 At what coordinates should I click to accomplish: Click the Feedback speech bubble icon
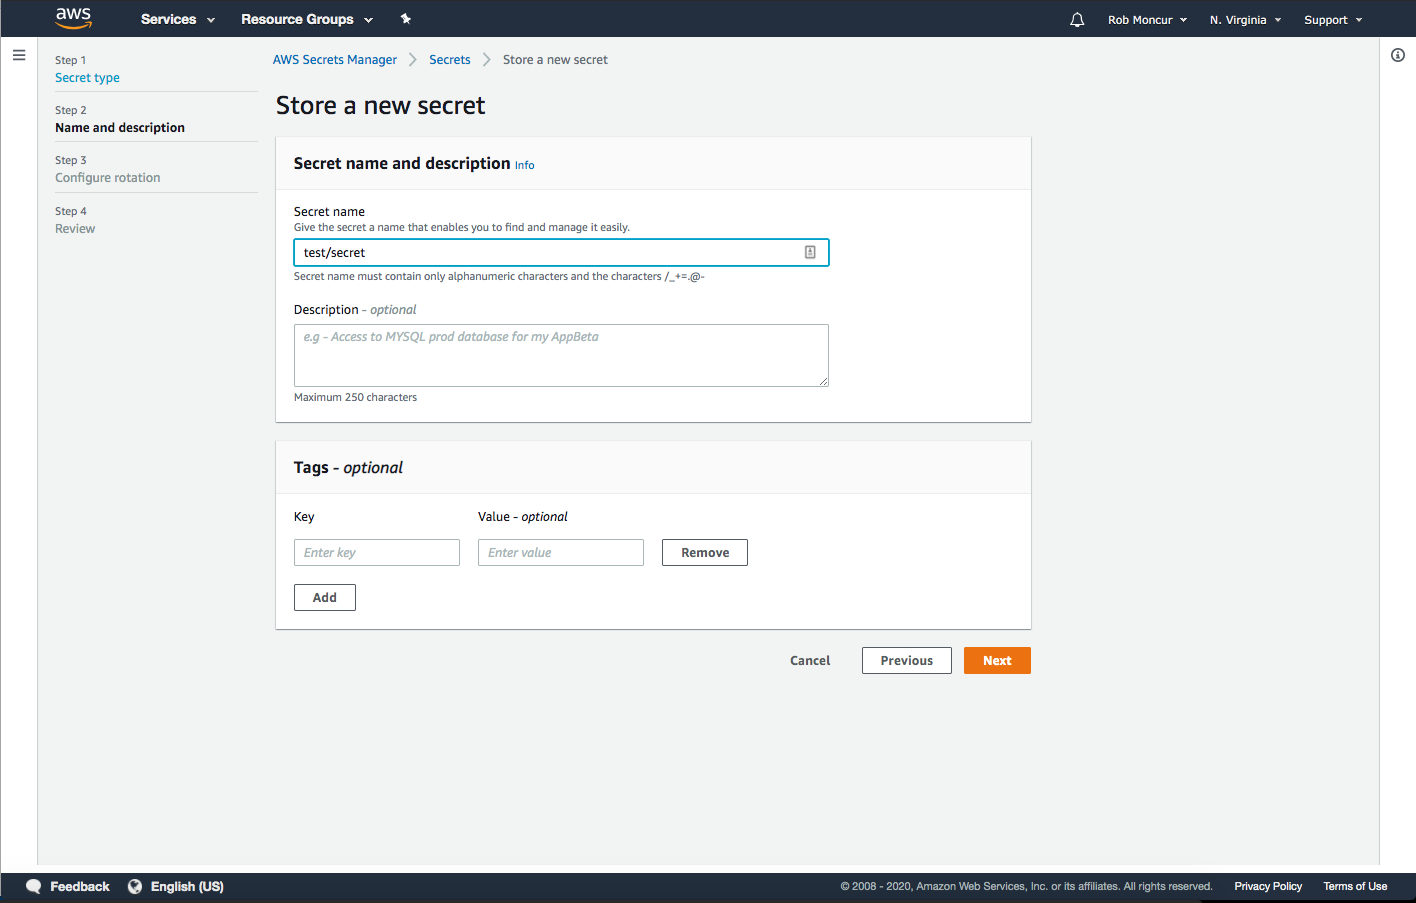tap(34, 887)
